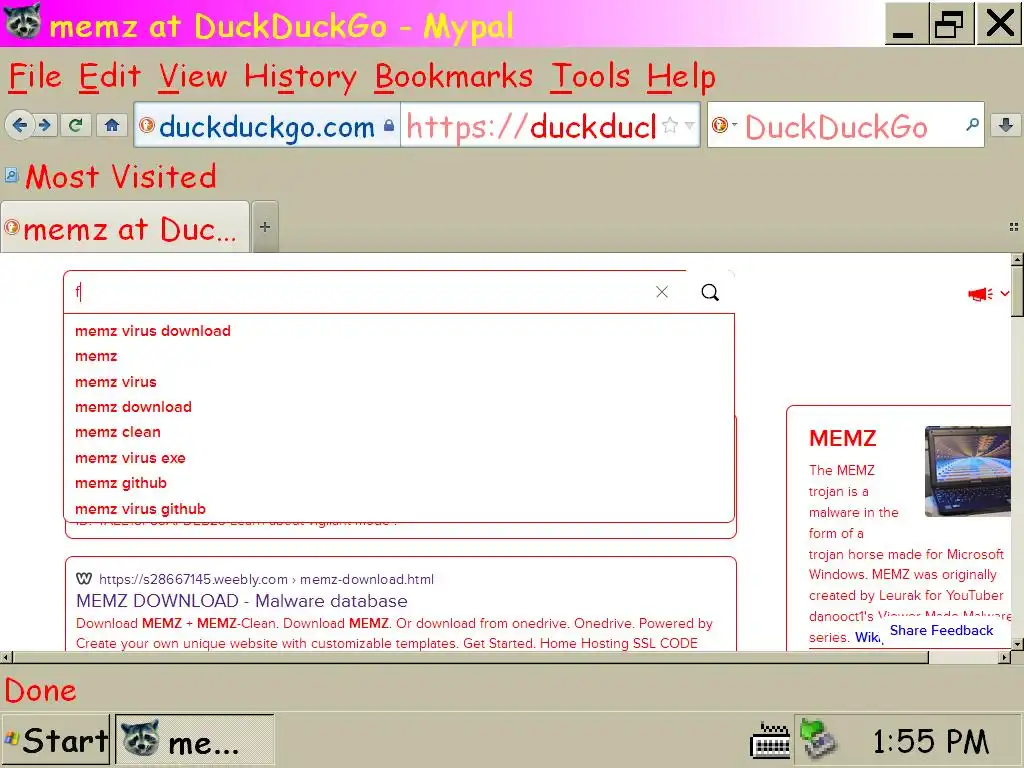Open the File menu
This screenshot has width=1024, height=768.
(x=35, y=76)
